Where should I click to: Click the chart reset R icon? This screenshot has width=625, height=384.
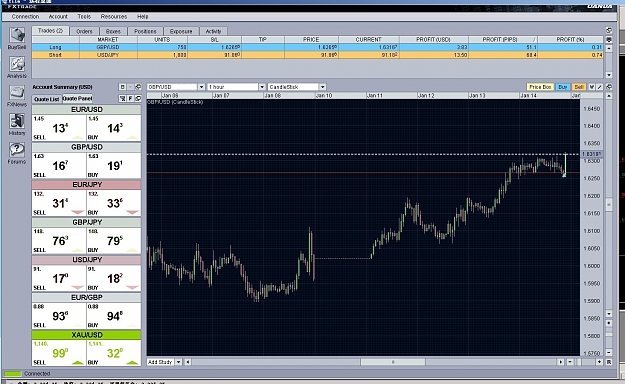609,362
